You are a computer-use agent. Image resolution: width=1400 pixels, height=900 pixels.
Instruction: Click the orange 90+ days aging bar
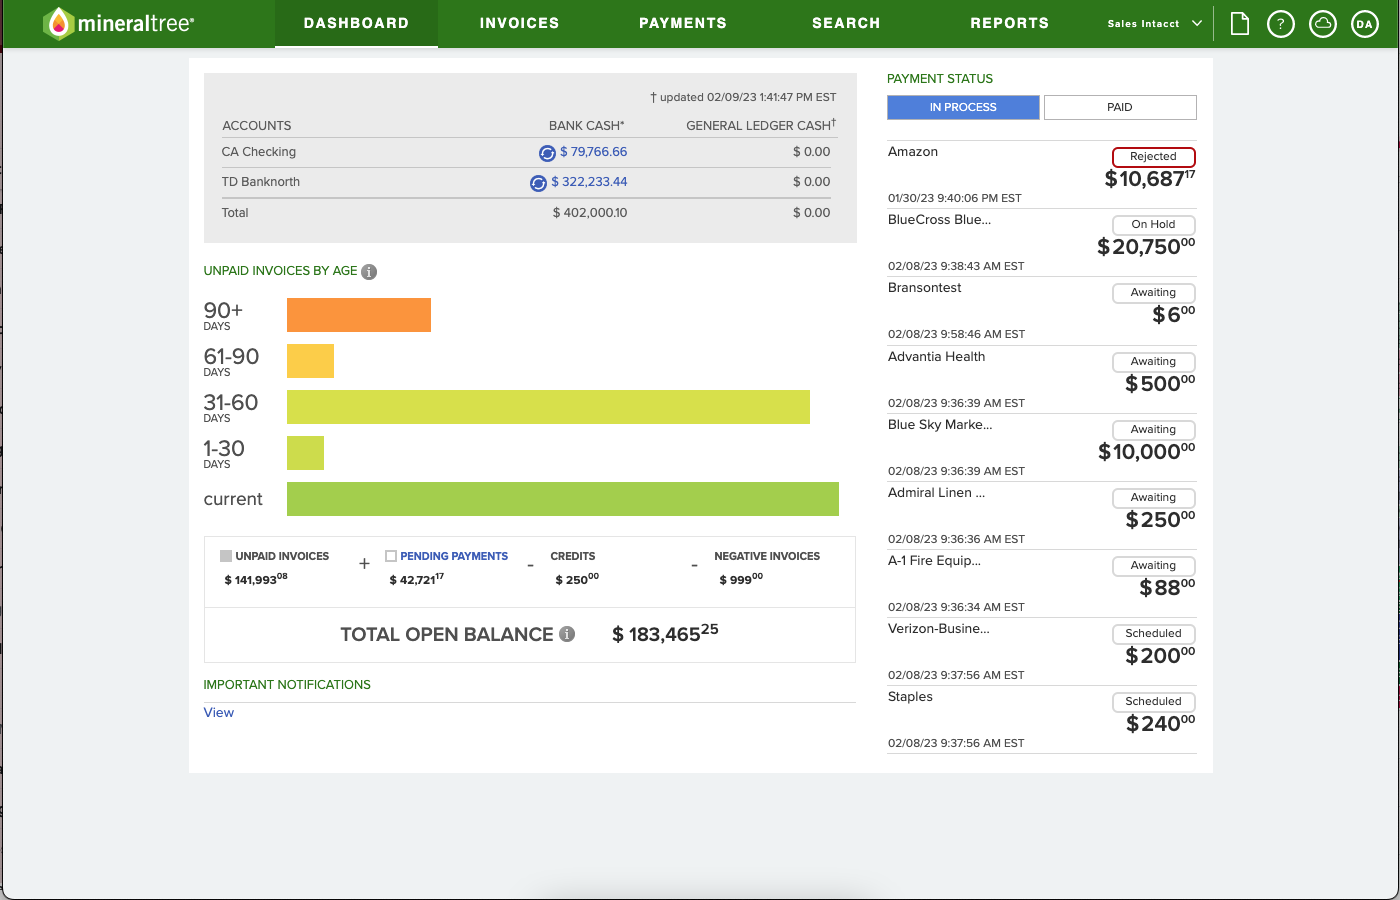click(x=358, y=314)
